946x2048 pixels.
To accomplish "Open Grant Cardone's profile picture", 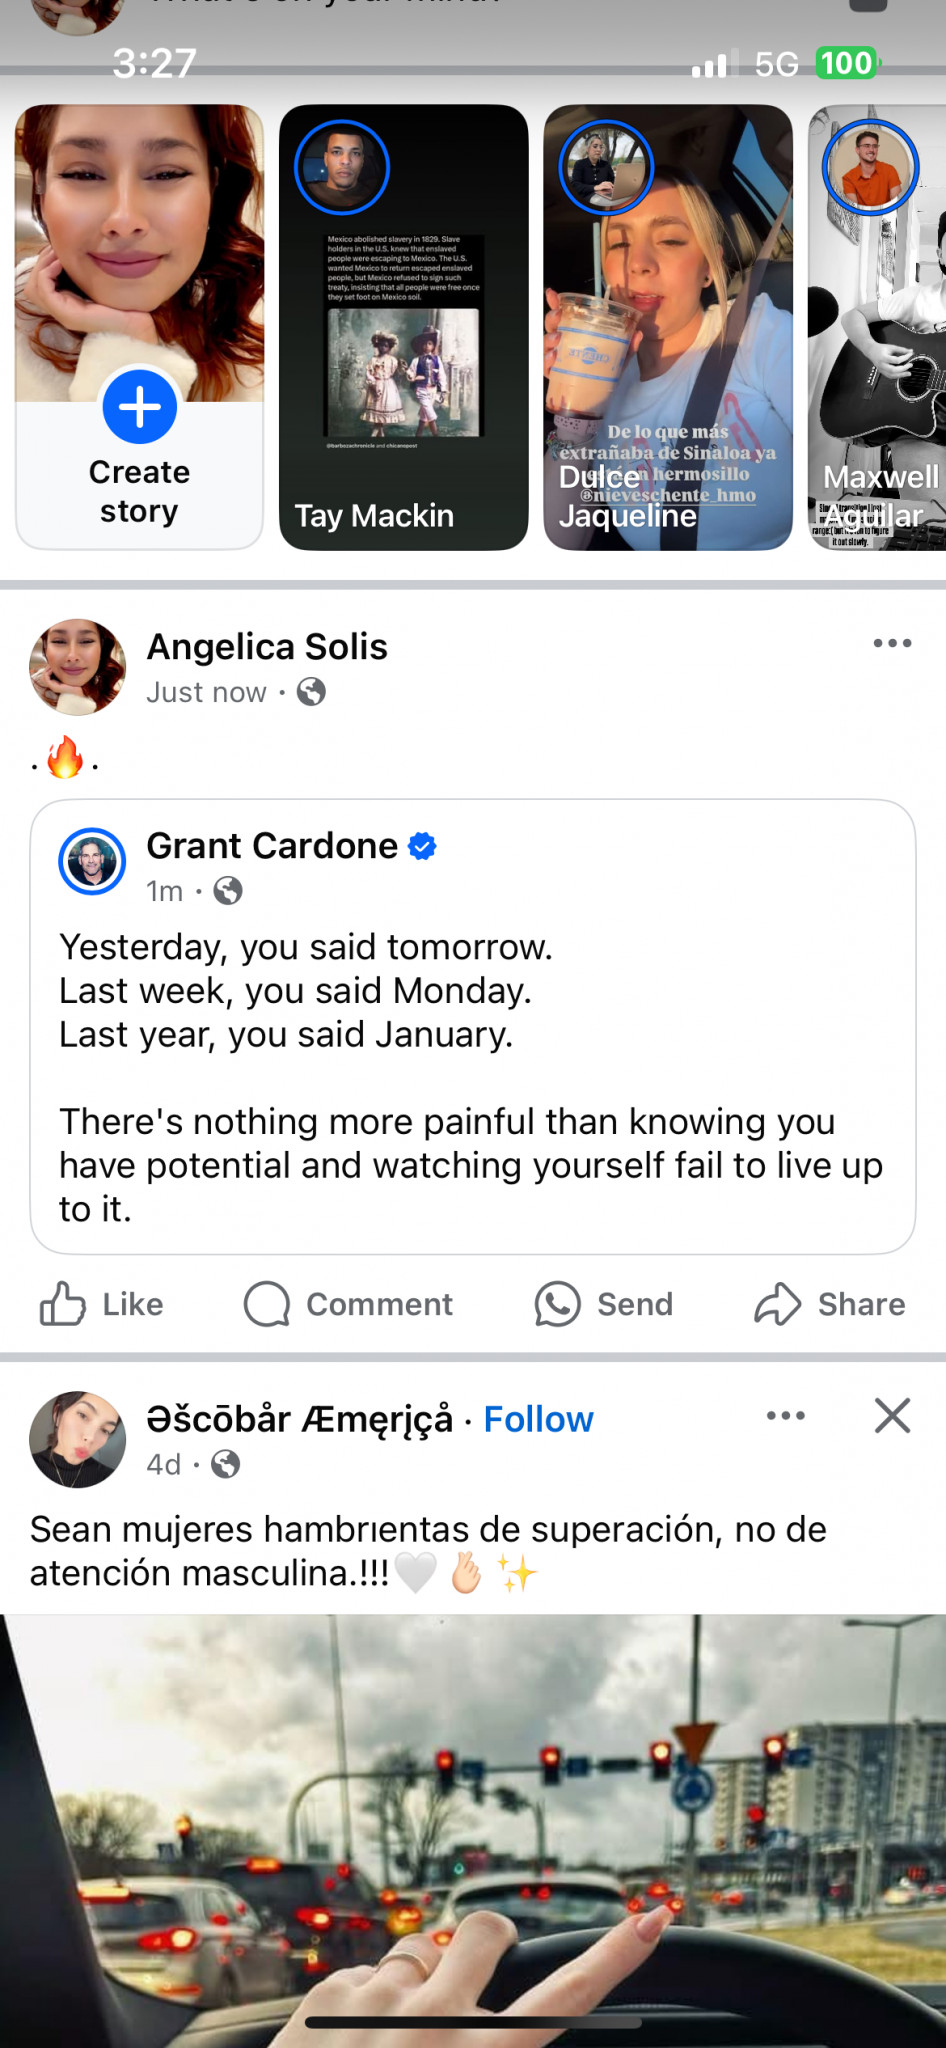I will 92,861.
